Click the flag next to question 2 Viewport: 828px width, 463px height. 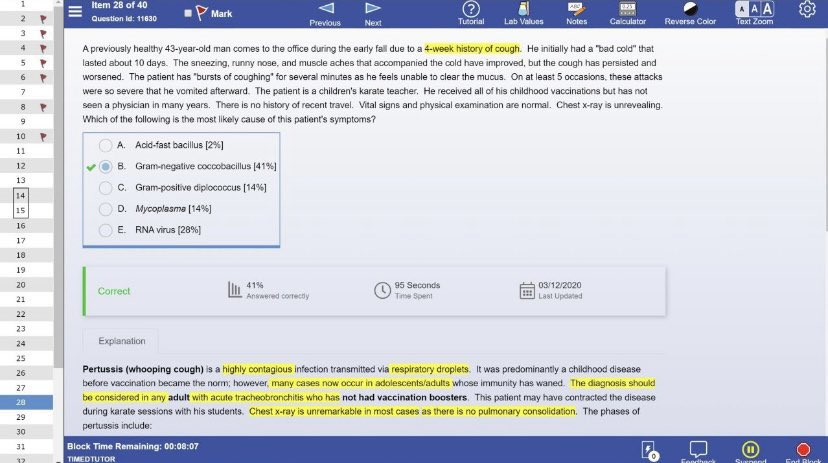tap(43, 19)
